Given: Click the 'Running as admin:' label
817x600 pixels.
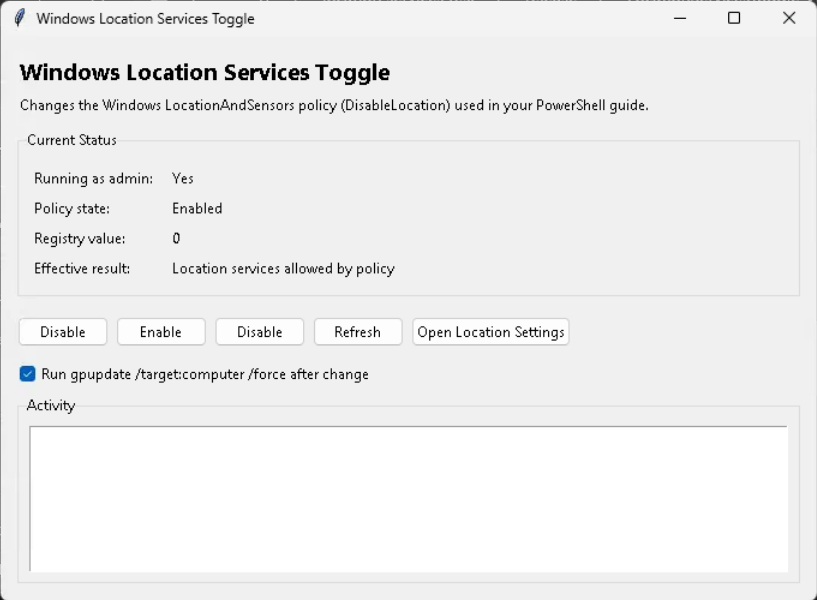Looking at the screenshot, I should coord(94,179).
